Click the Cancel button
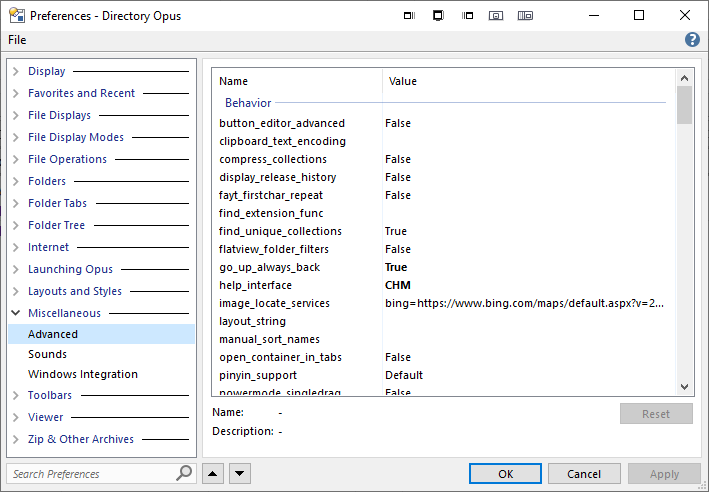Viewport: 709px width, 492px height. [584, 474]
